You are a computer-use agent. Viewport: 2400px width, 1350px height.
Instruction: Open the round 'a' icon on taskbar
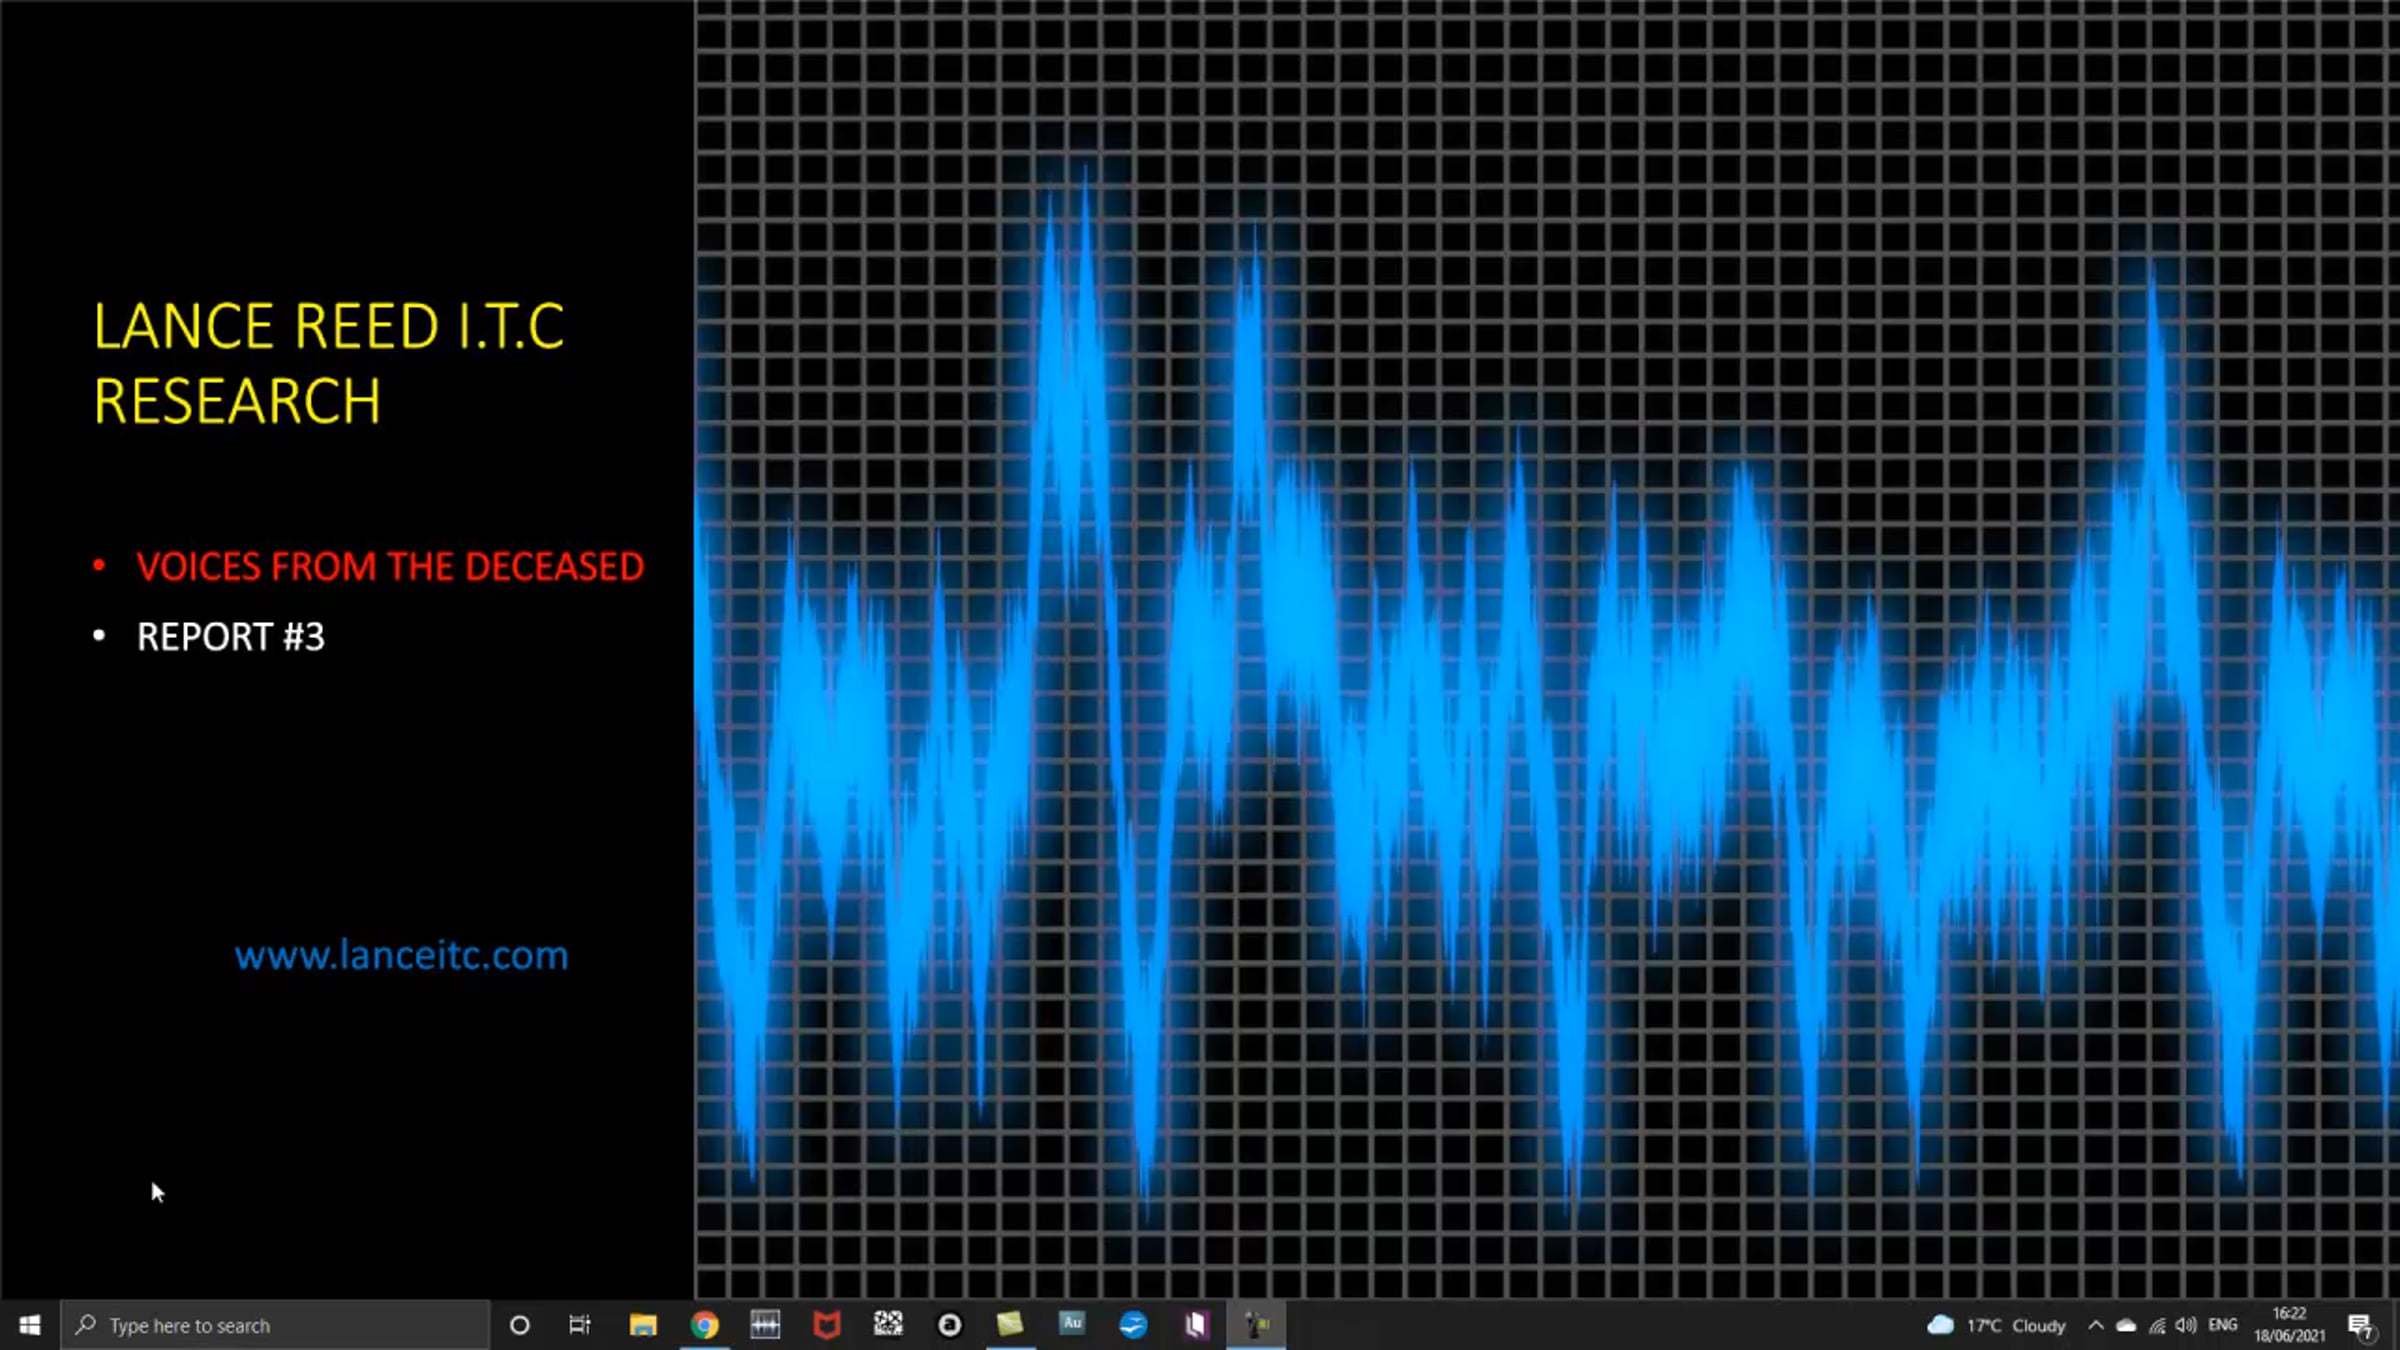coord(950,1325)
